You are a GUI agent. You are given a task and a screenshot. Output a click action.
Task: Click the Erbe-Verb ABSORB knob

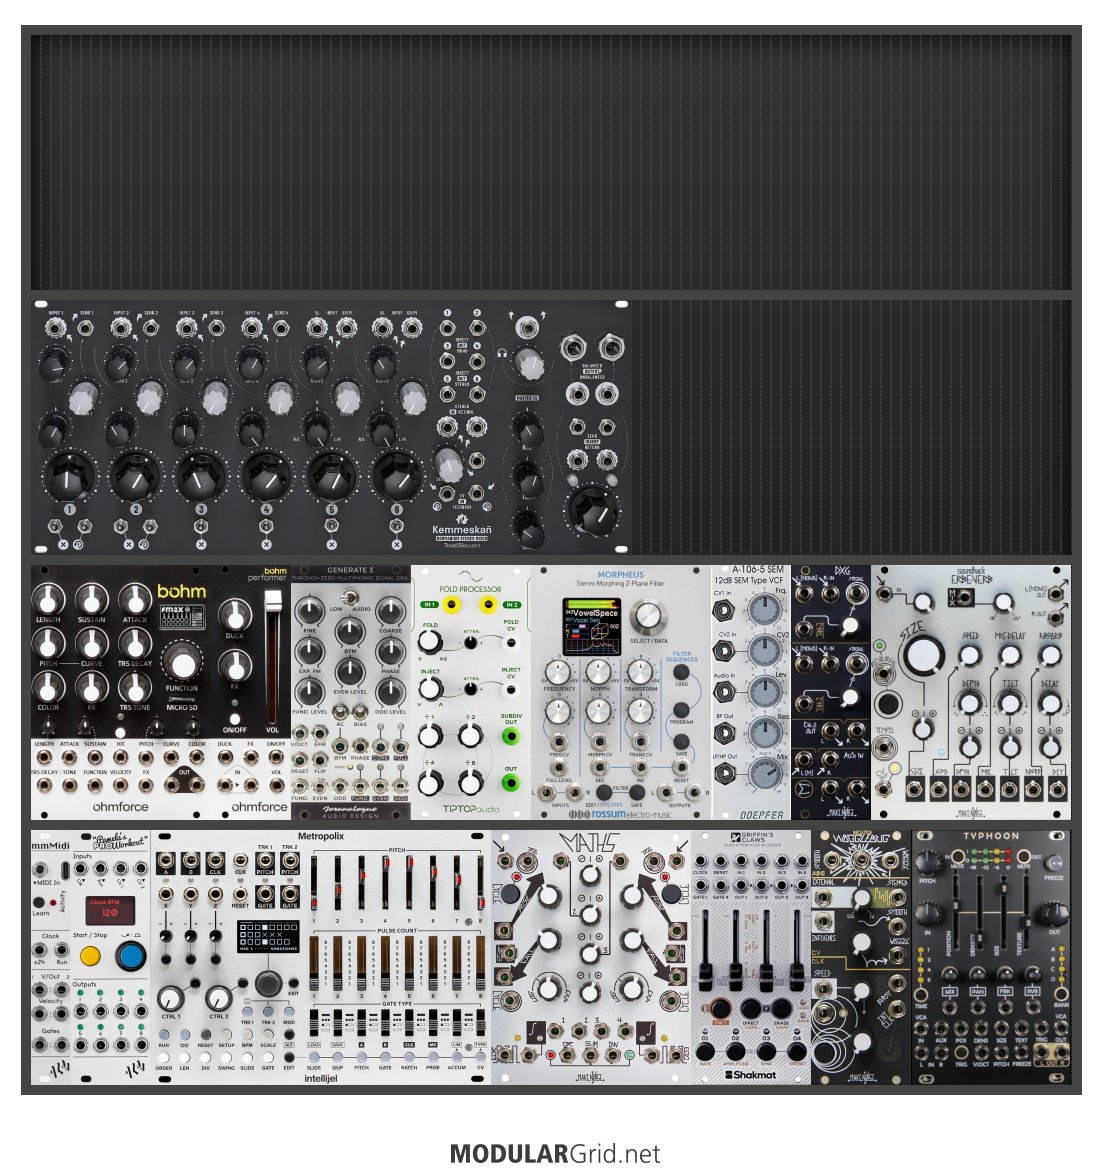1051,656
